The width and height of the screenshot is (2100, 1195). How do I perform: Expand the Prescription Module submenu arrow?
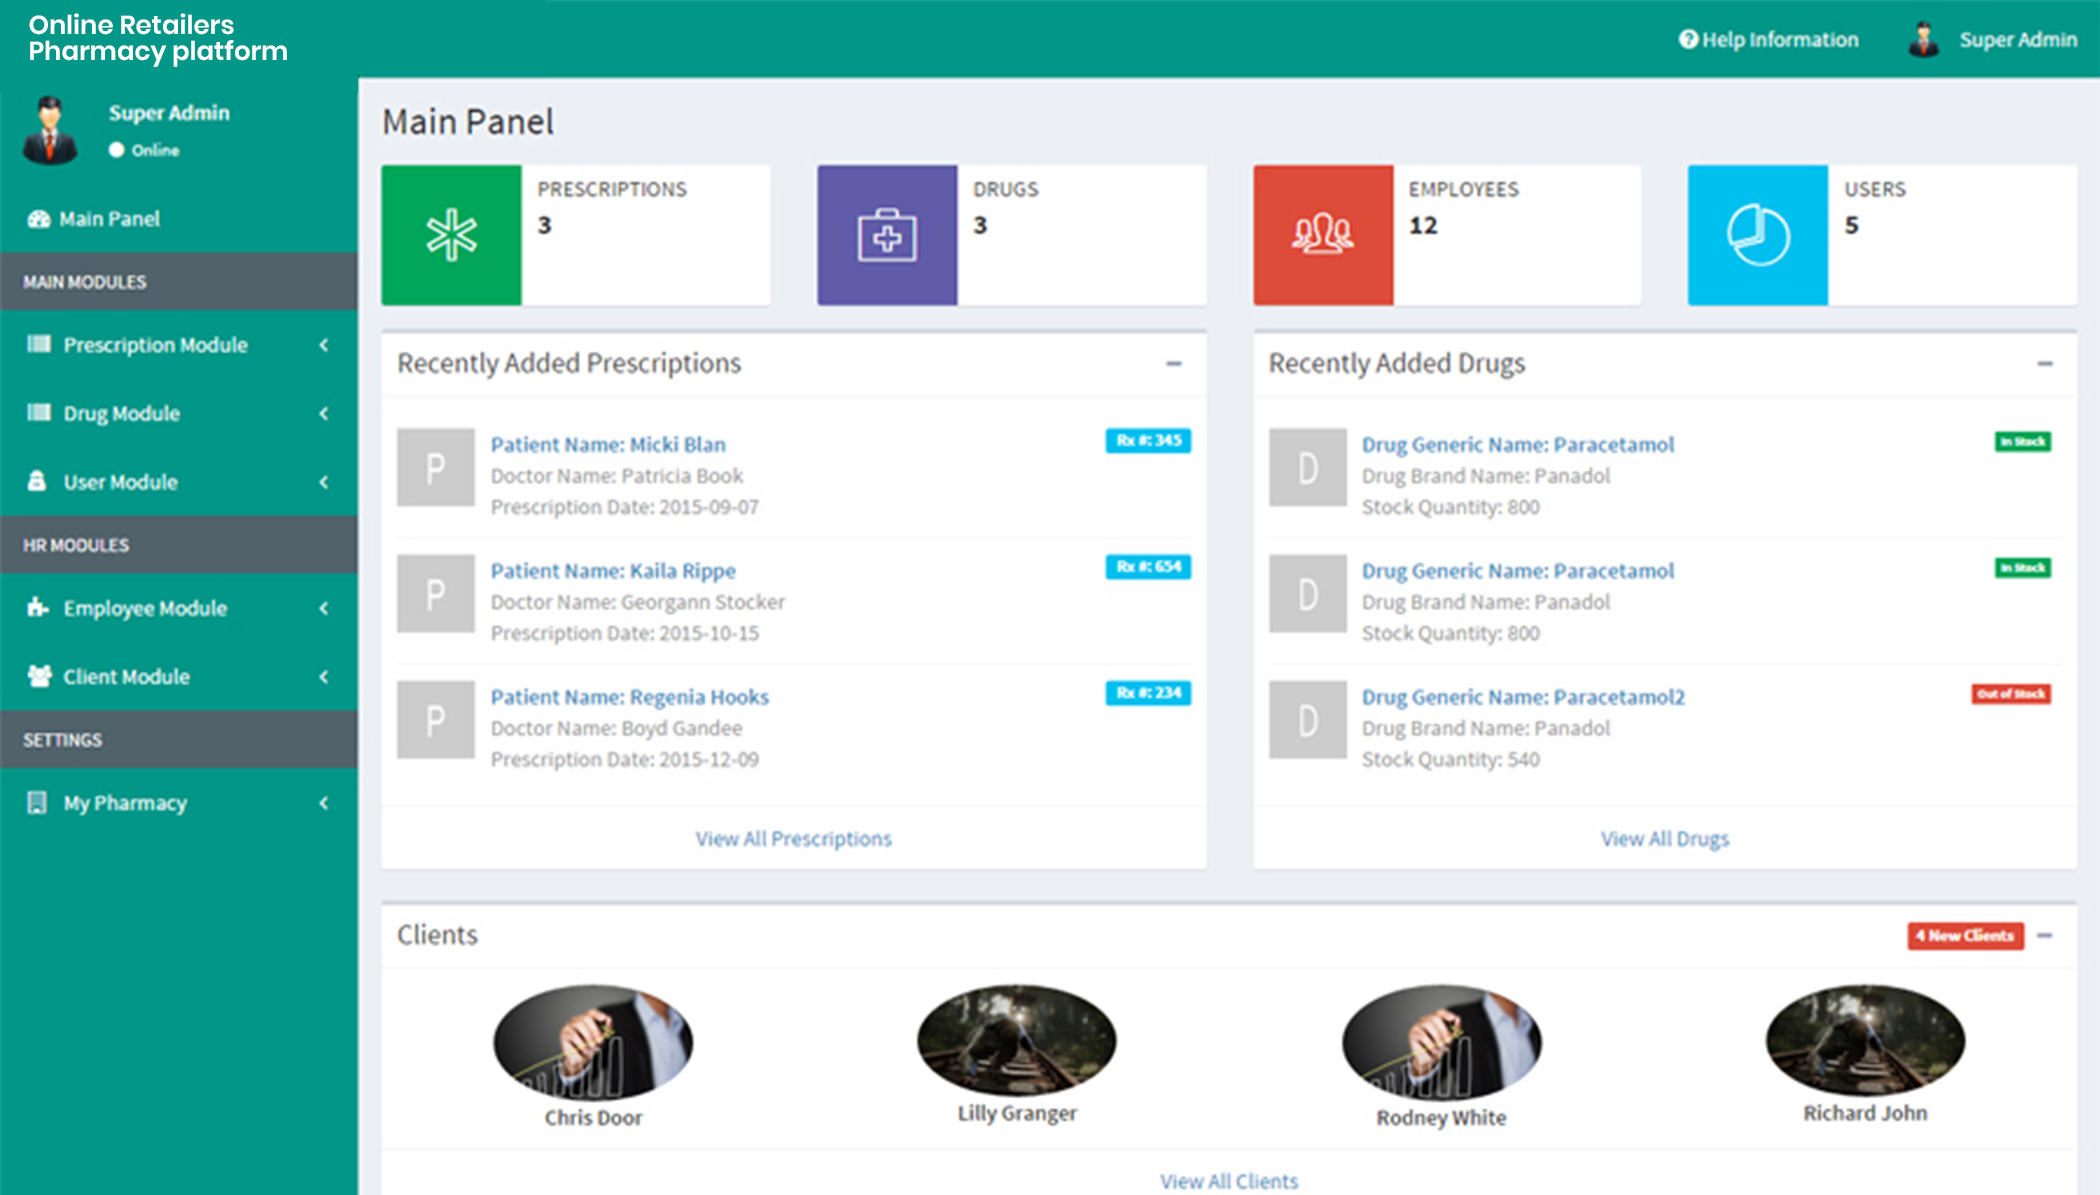(x=324, y=345)
